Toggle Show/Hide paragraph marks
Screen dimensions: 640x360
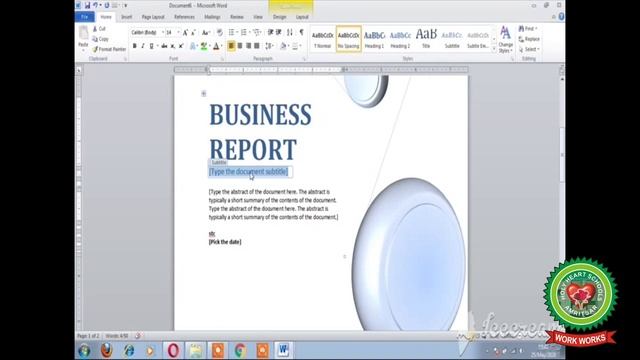tap(301, 32)
